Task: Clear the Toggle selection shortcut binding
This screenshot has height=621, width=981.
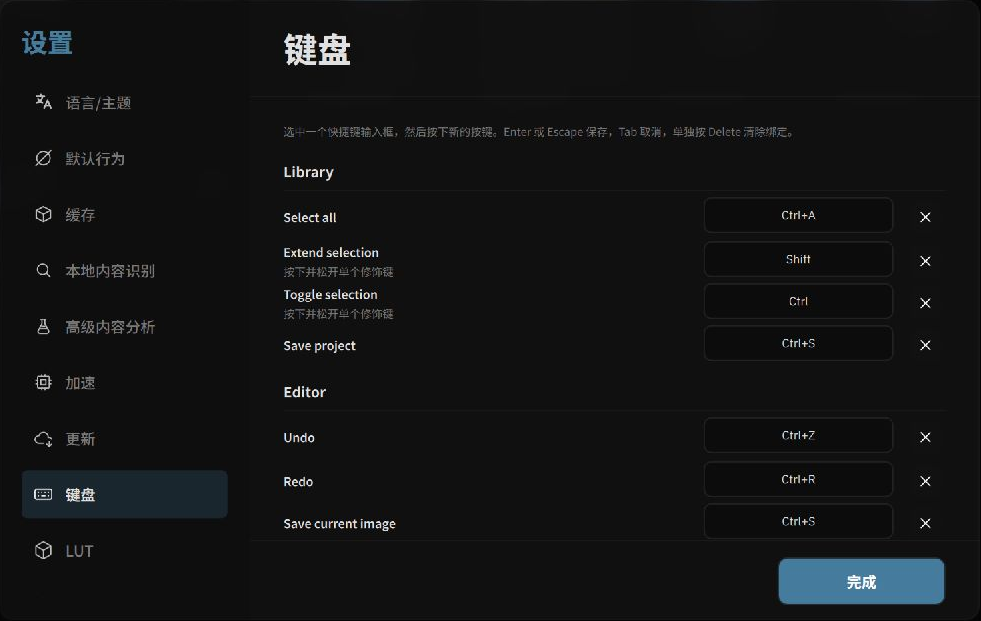Action: coord(925,303)
